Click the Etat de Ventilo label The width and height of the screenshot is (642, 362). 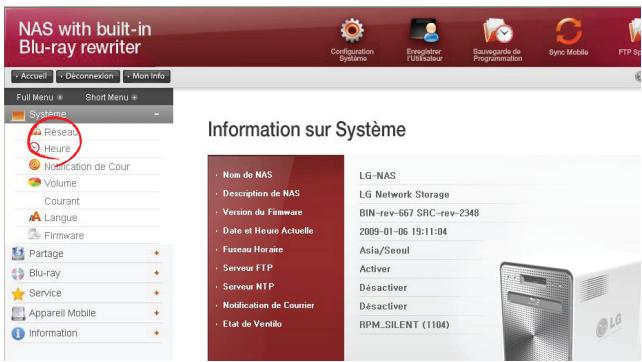(x=252, y=324)
